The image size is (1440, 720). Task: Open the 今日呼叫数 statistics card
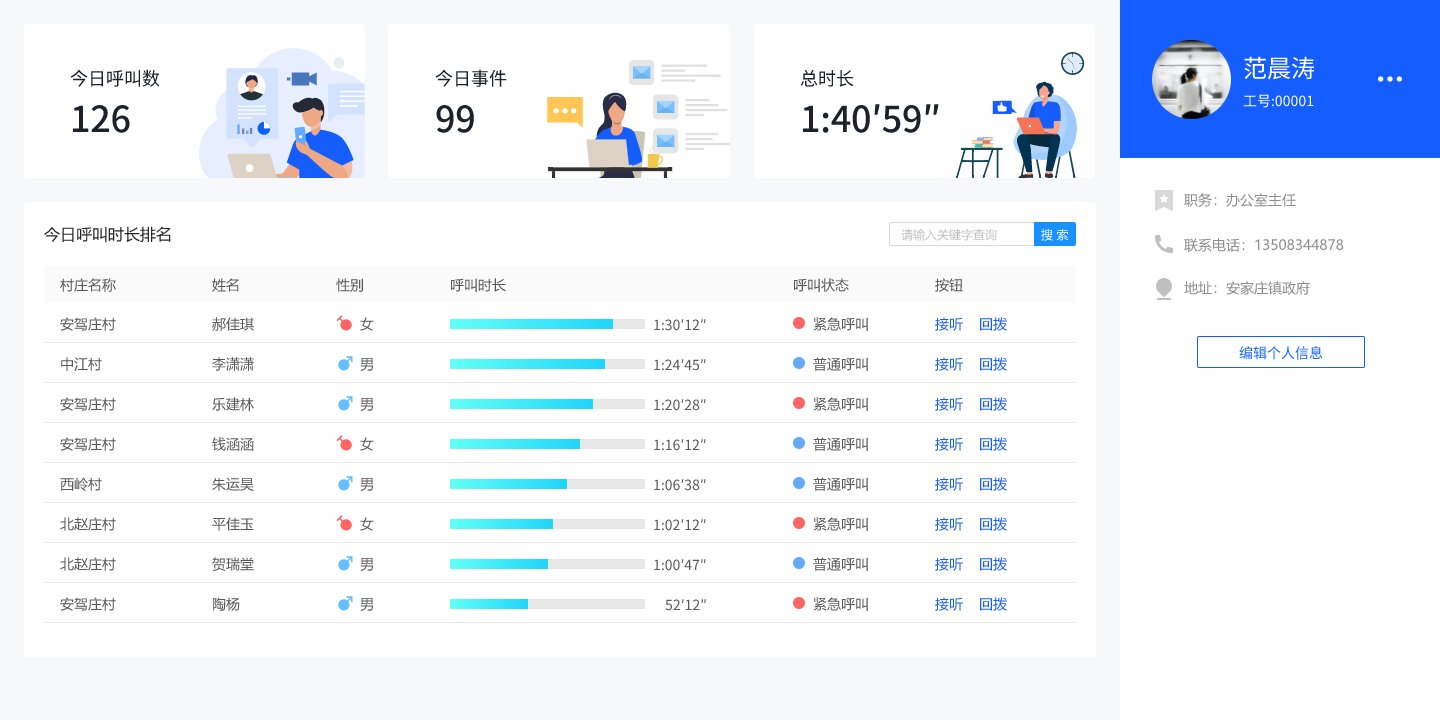194,101
